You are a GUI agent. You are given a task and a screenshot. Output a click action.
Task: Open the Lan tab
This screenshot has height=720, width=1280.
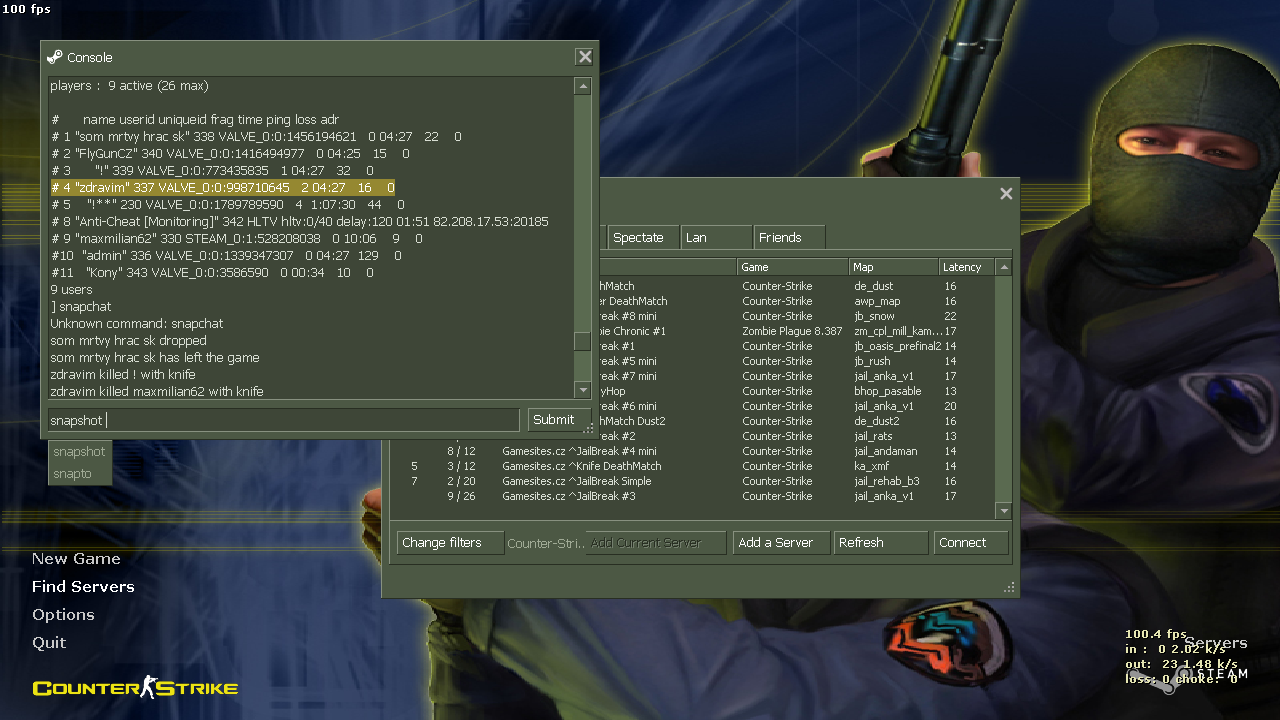716,237
